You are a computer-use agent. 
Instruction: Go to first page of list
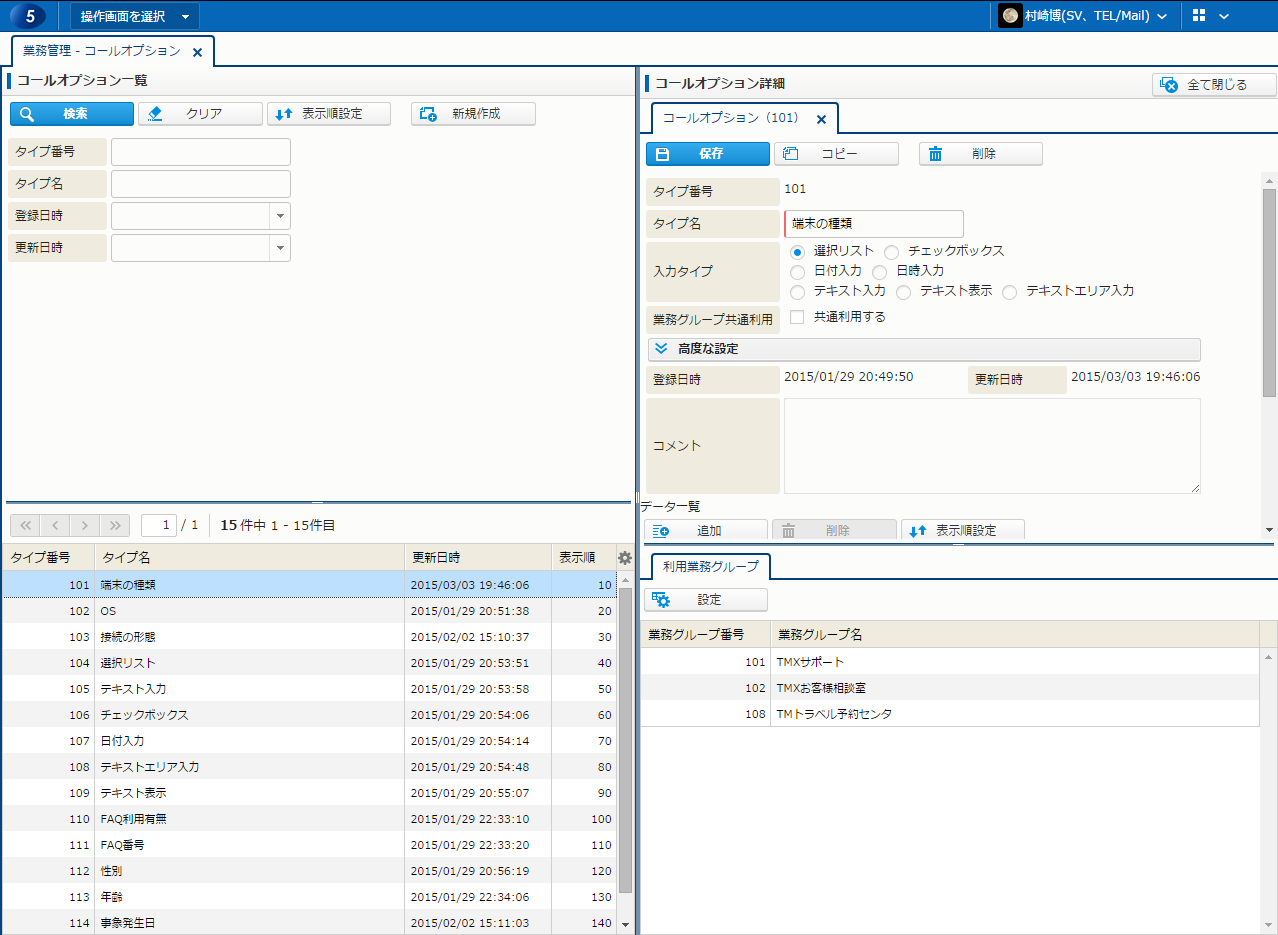[x=26, y=525]
